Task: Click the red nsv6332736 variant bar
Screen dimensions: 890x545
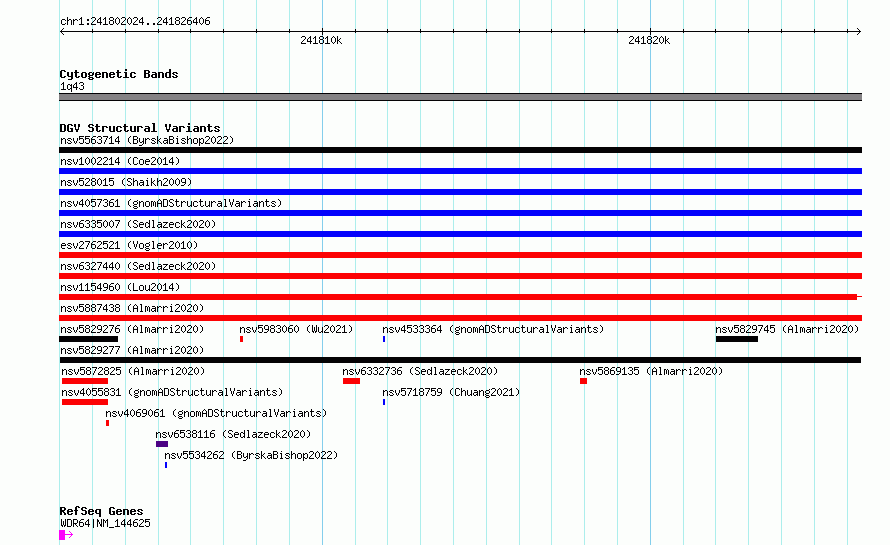Action: tap(351, 381)
